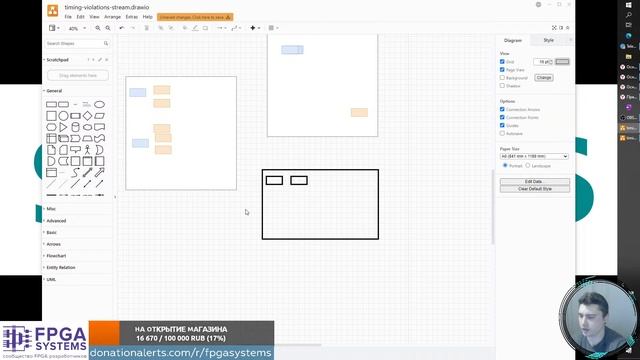Open the Extras menu
The width and height of the screenshot is (640, 360).
coord(131,17)
